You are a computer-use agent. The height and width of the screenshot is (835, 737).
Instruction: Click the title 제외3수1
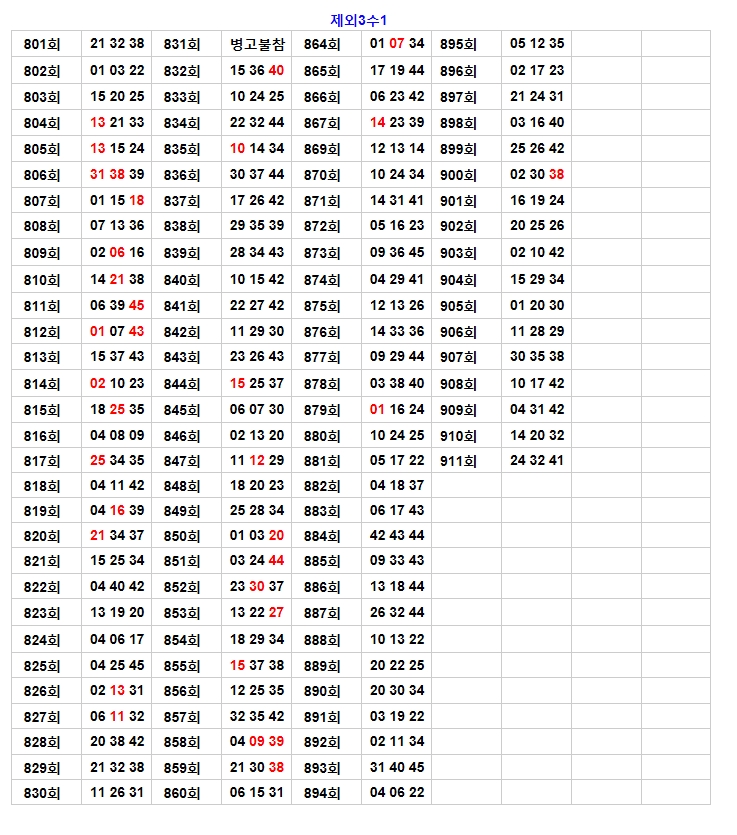click(360, 20)
